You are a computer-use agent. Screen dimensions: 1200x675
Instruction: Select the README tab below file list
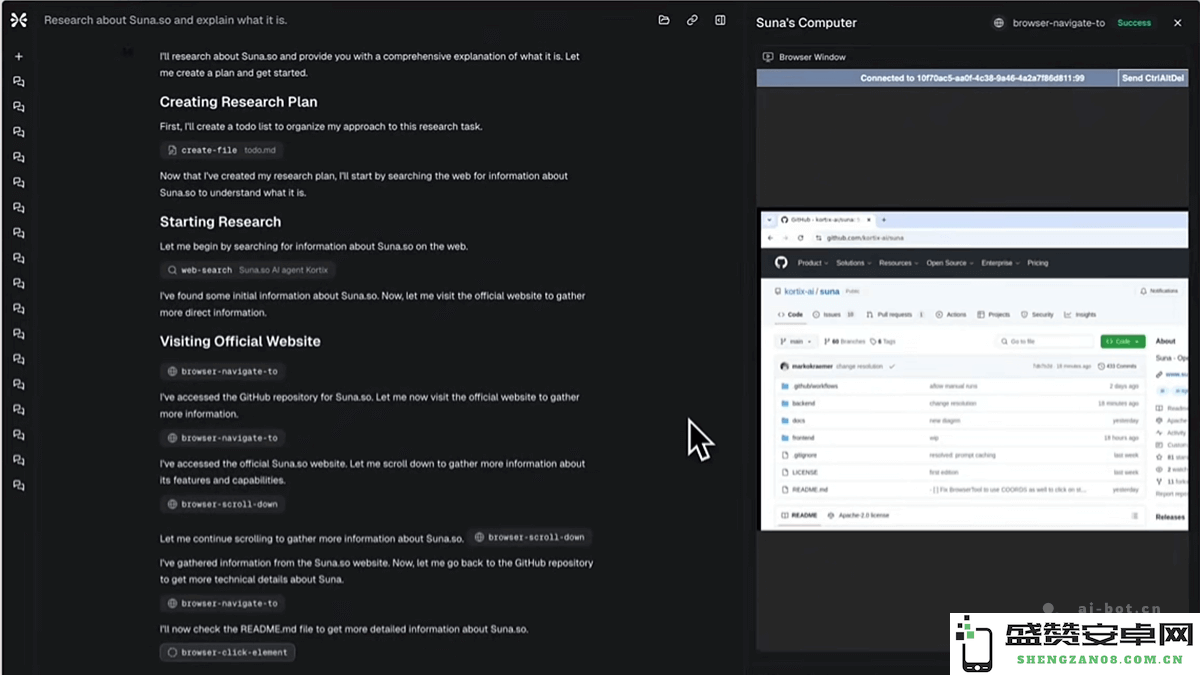click(800, 516)
